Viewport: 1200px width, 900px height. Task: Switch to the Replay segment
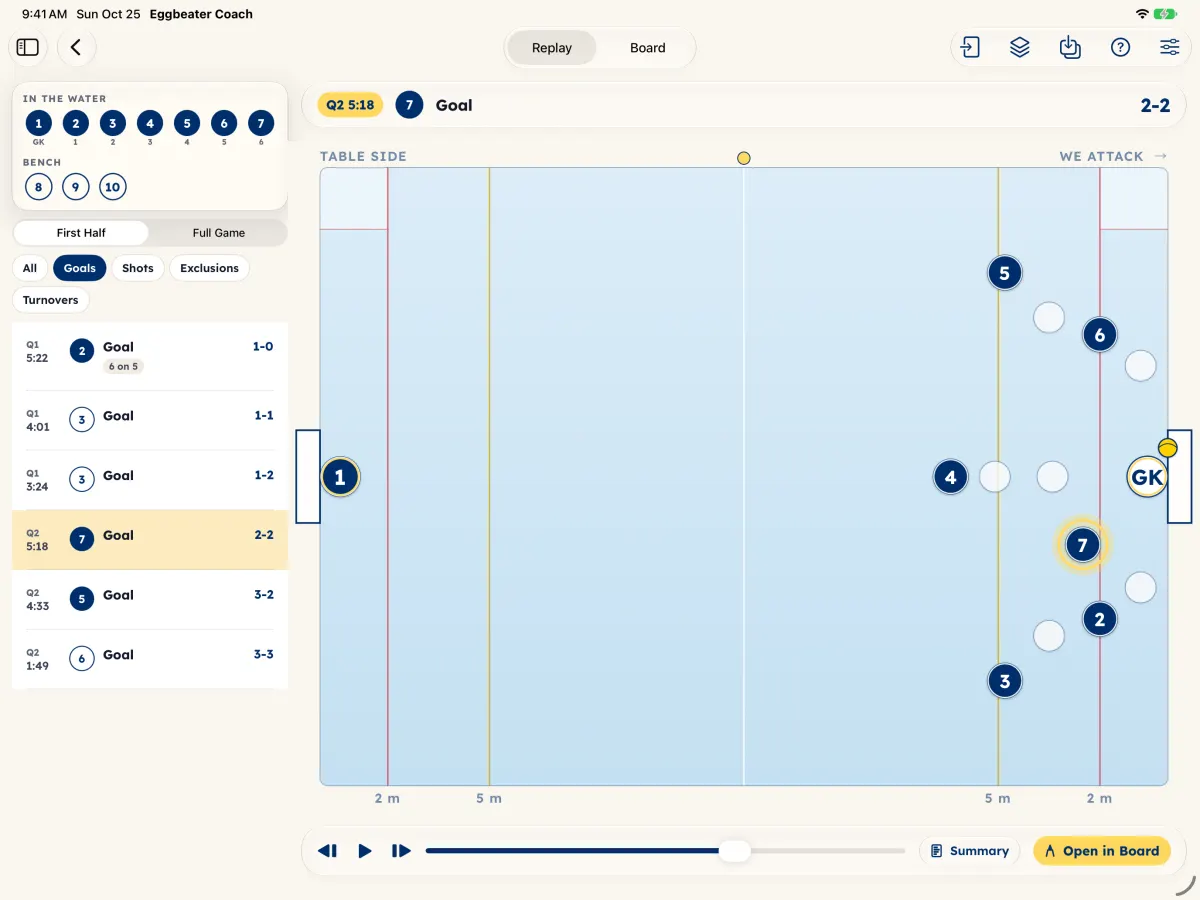pos(552,47)
